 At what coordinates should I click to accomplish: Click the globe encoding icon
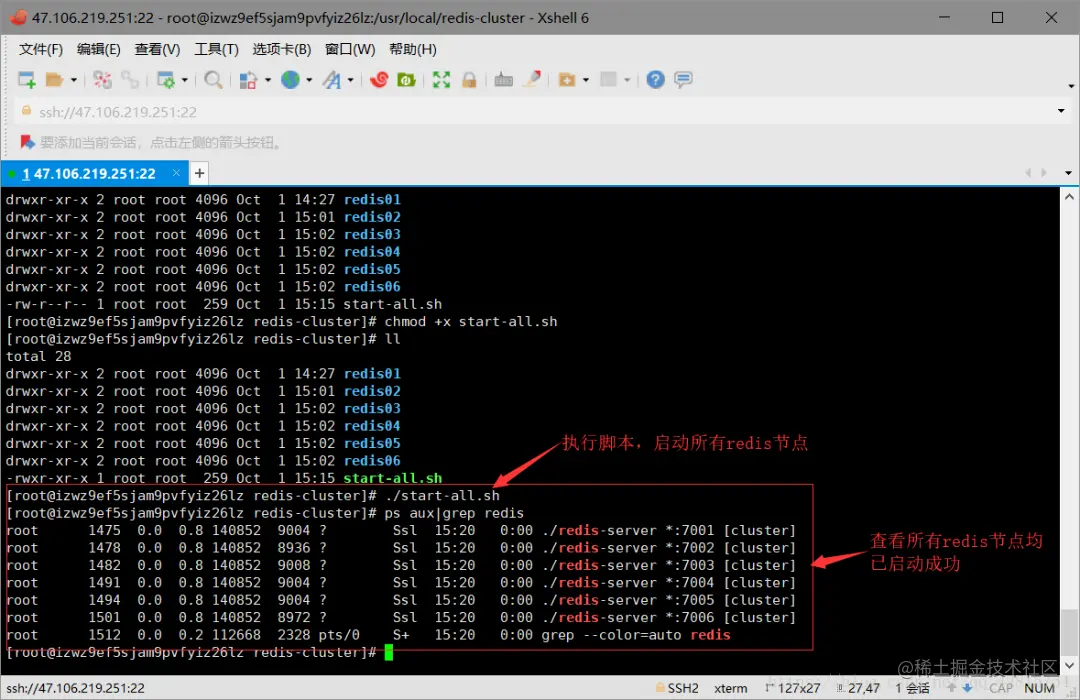290,80
